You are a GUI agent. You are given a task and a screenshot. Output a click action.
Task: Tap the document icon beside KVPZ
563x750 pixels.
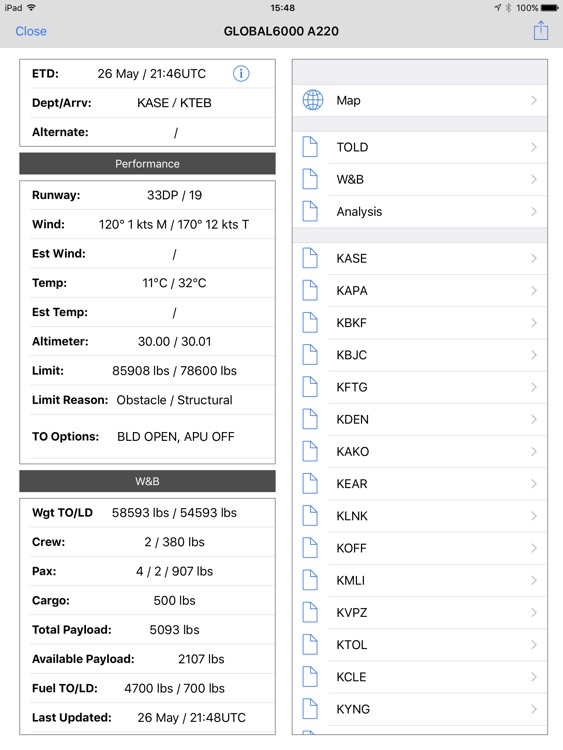click(310, 612)
